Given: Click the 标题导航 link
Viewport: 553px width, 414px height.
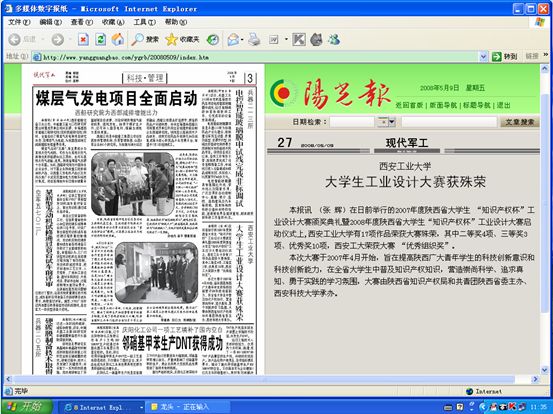Looking at the screenshot, I should tap(476, 105).
